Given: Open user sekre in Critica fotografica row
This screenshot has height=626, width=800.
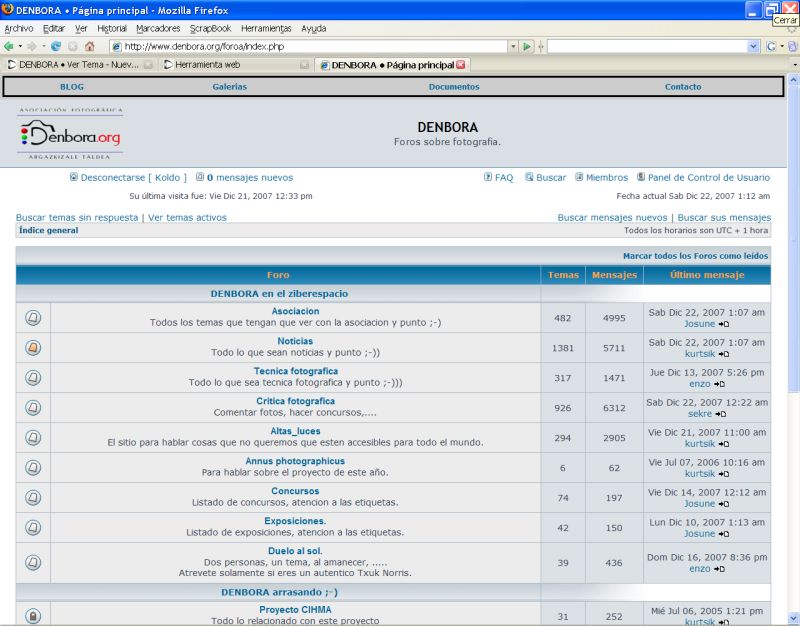Looking at the screenshot, I should [699, 414].
